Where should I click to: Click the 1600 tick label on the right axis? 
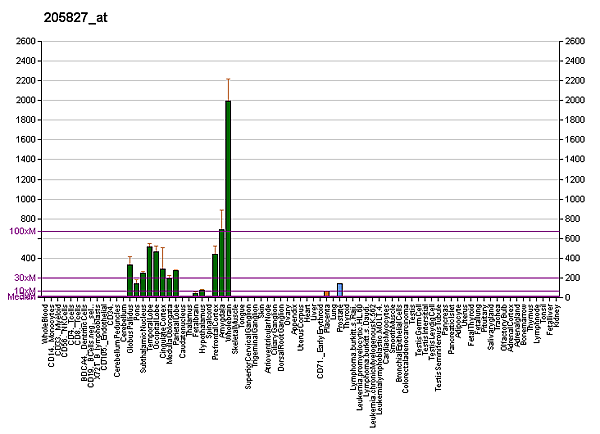(574, 140)
